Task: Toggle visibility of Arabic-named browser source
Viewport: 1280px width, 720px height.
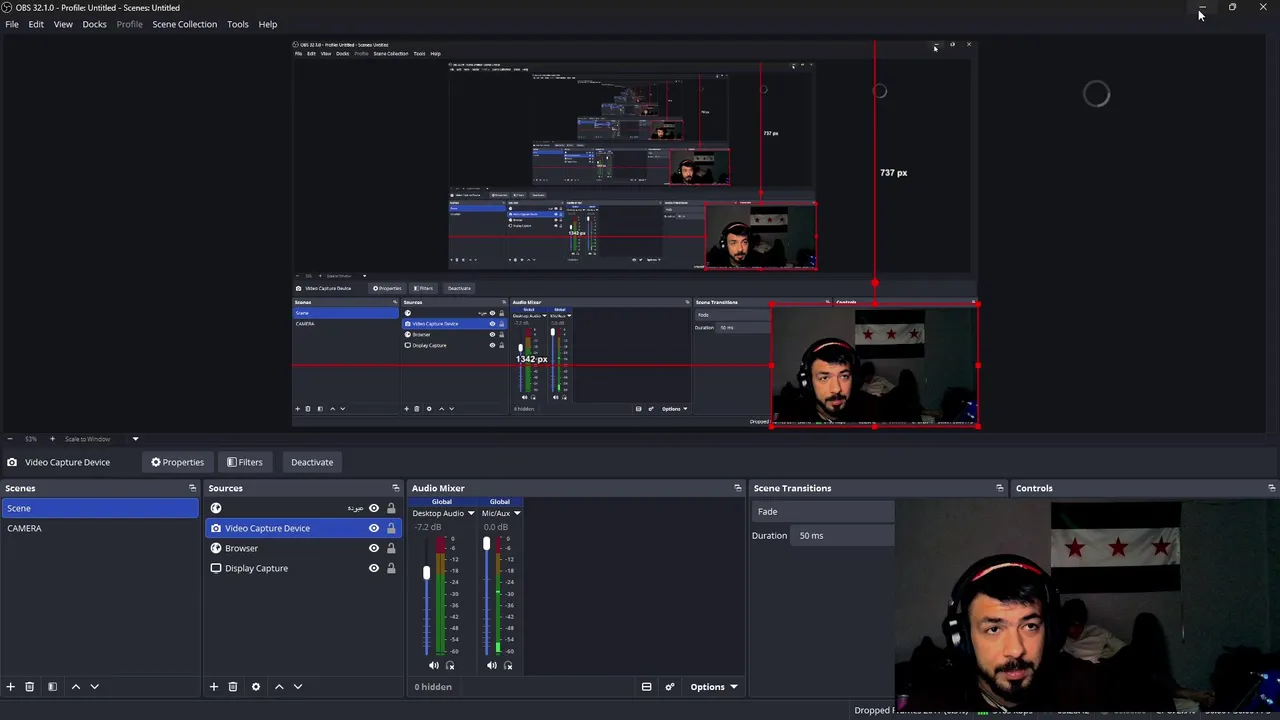Action: 374,508
